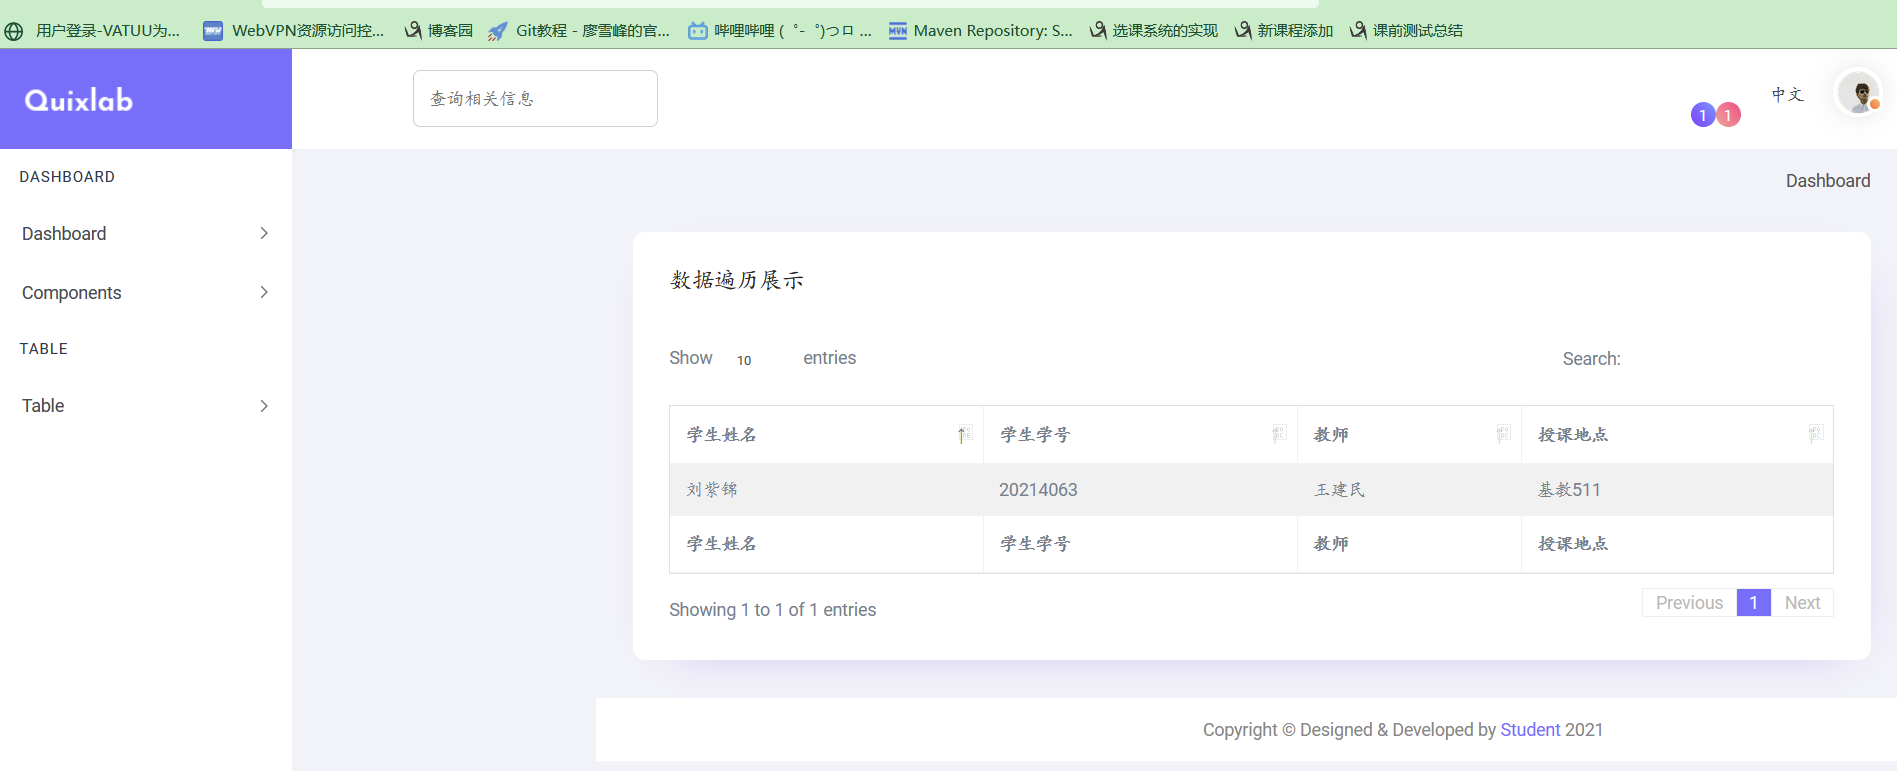This screenshot has height=771, width=1897.
Task: Select the 王建民 teacher cell
Action: (1409, 489)
